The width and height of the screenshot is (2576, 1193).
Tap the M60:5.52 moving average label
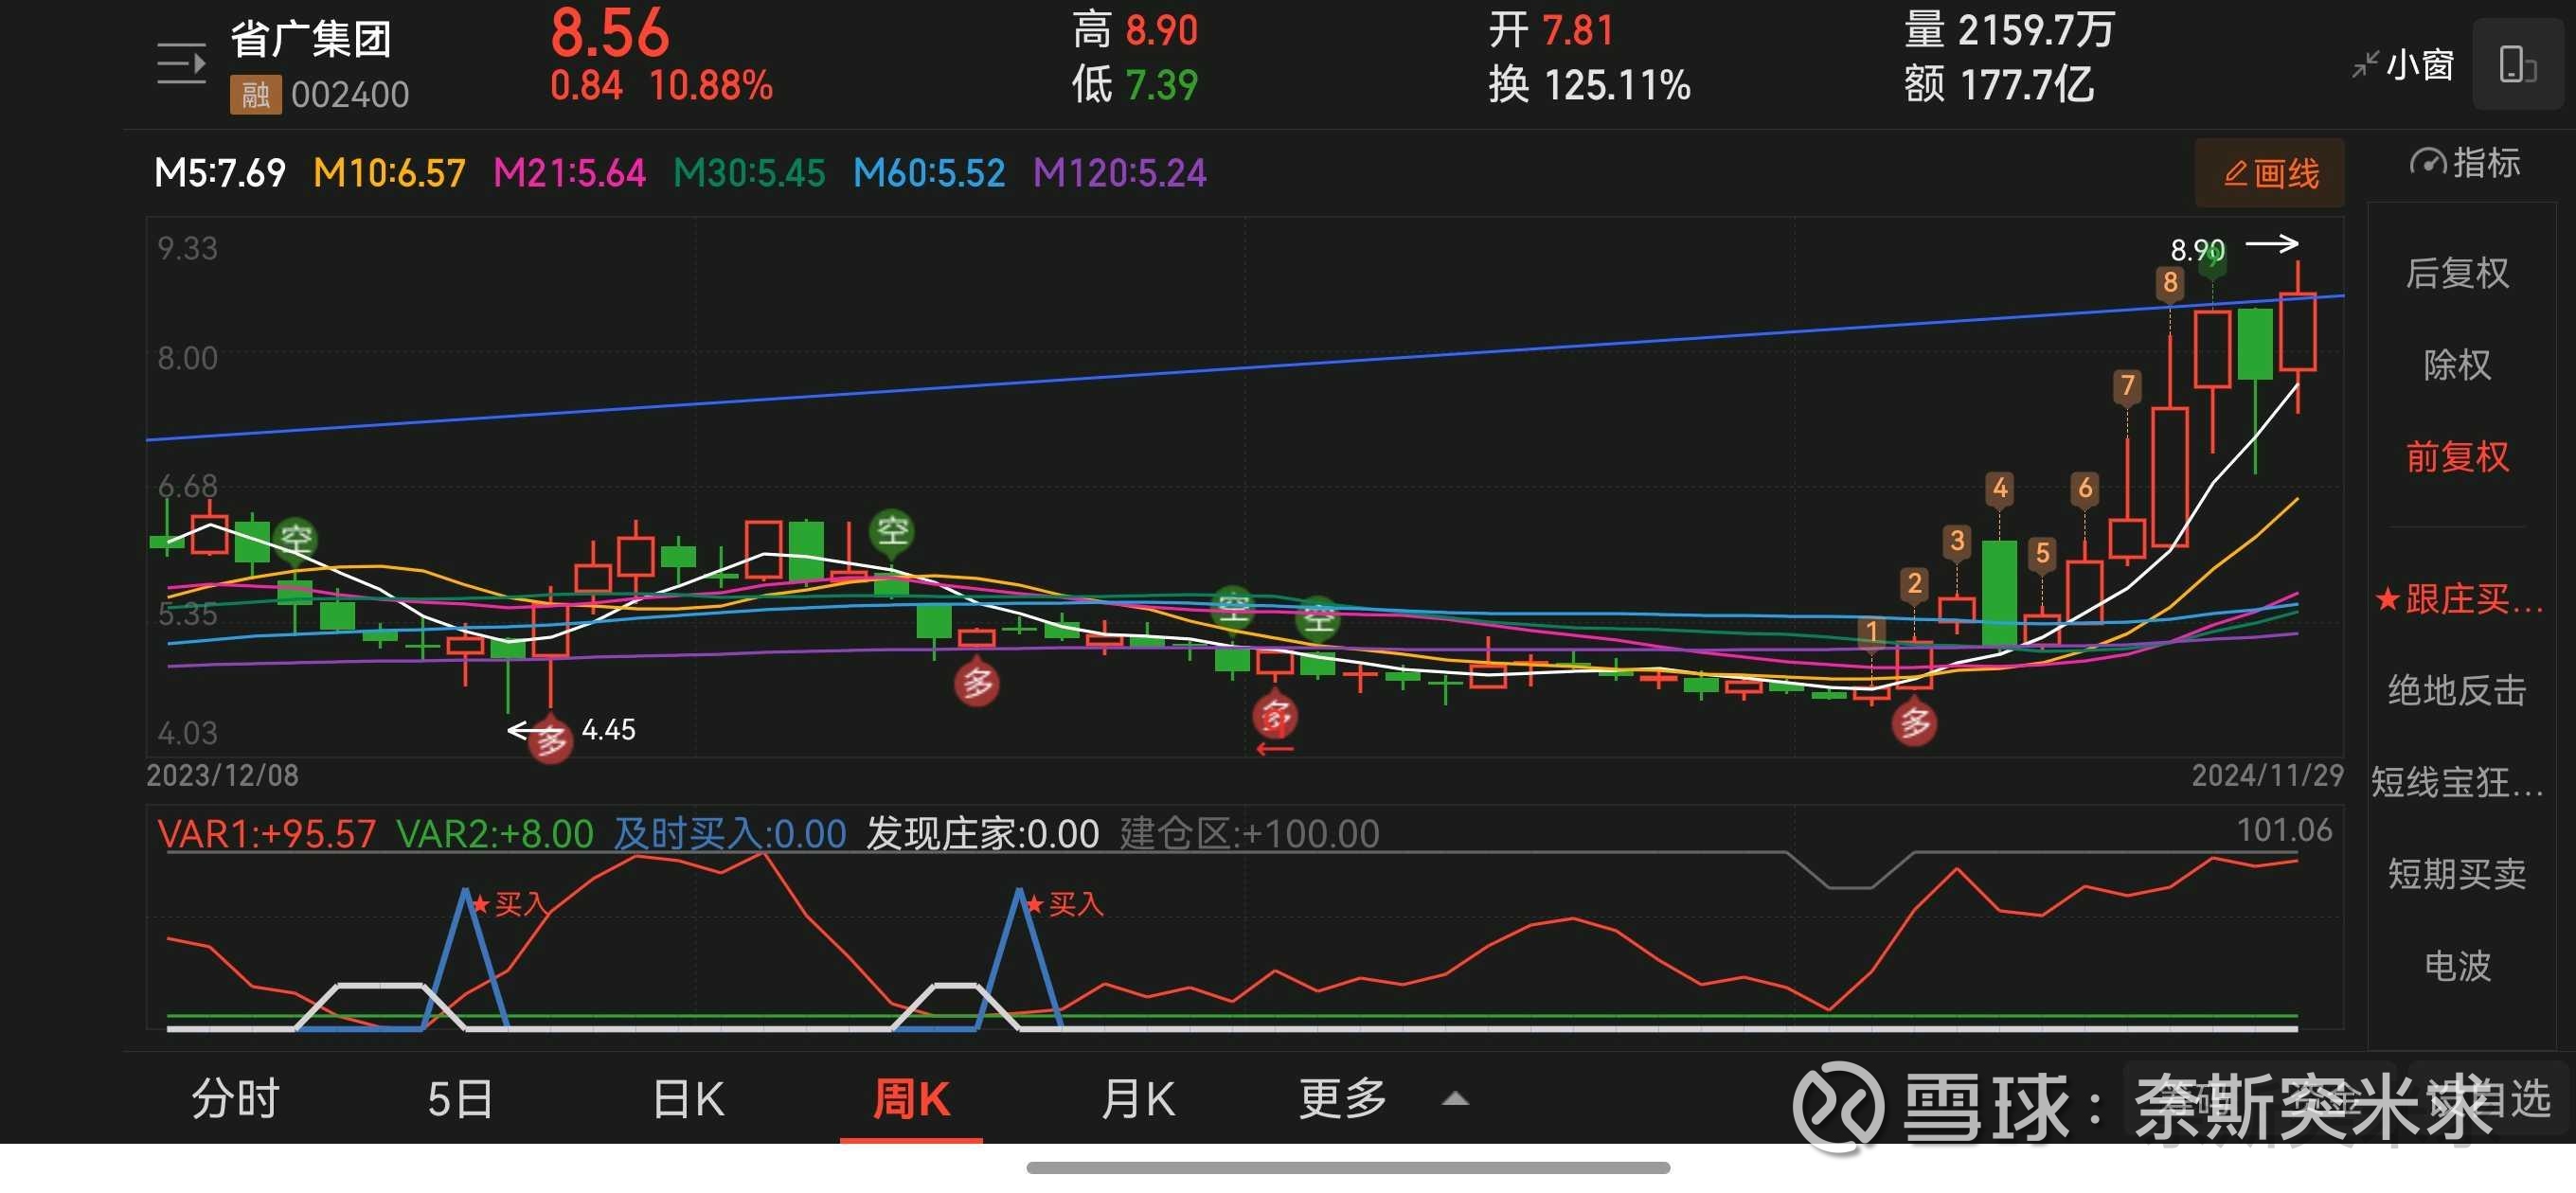tap(929, 173)
